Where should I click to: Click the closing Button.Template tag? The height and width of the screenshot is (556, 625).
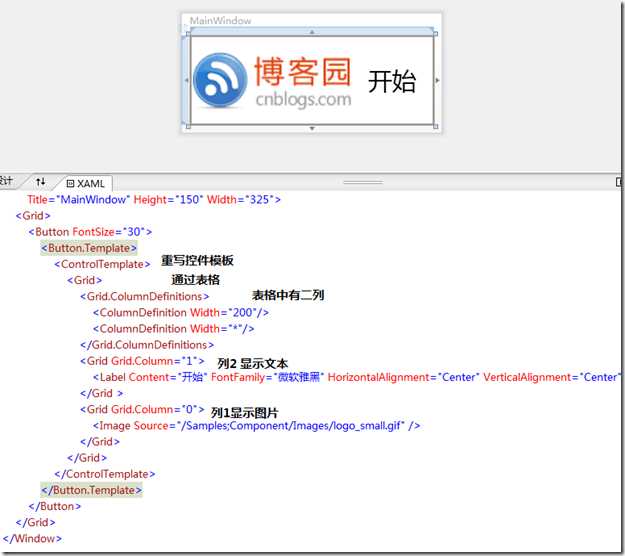[x=91, y=490]
